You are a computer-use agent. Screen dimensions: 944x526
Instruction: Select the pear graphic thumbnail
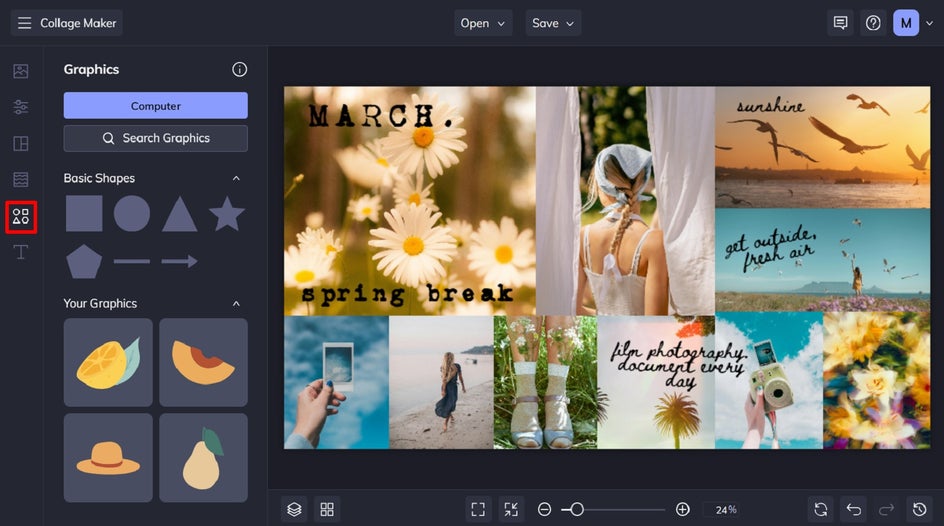(x=203, y=458)
